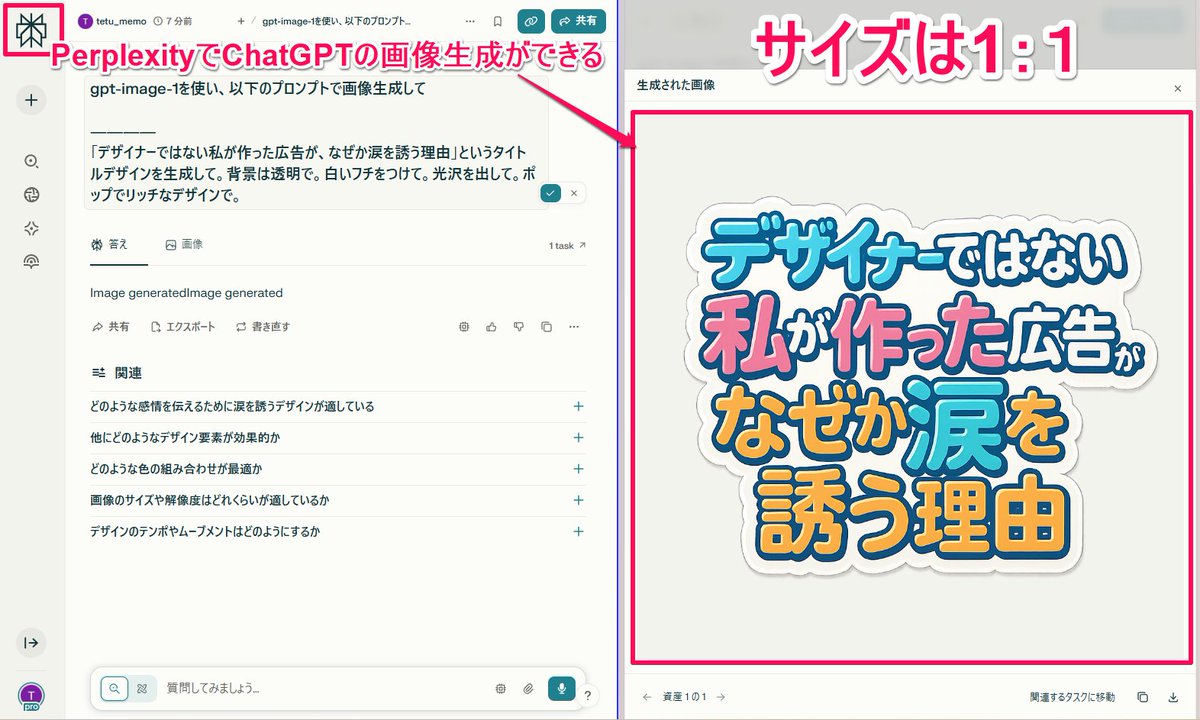
Task: Copy the generated image using the copy icon
Action: (1143, 695)
